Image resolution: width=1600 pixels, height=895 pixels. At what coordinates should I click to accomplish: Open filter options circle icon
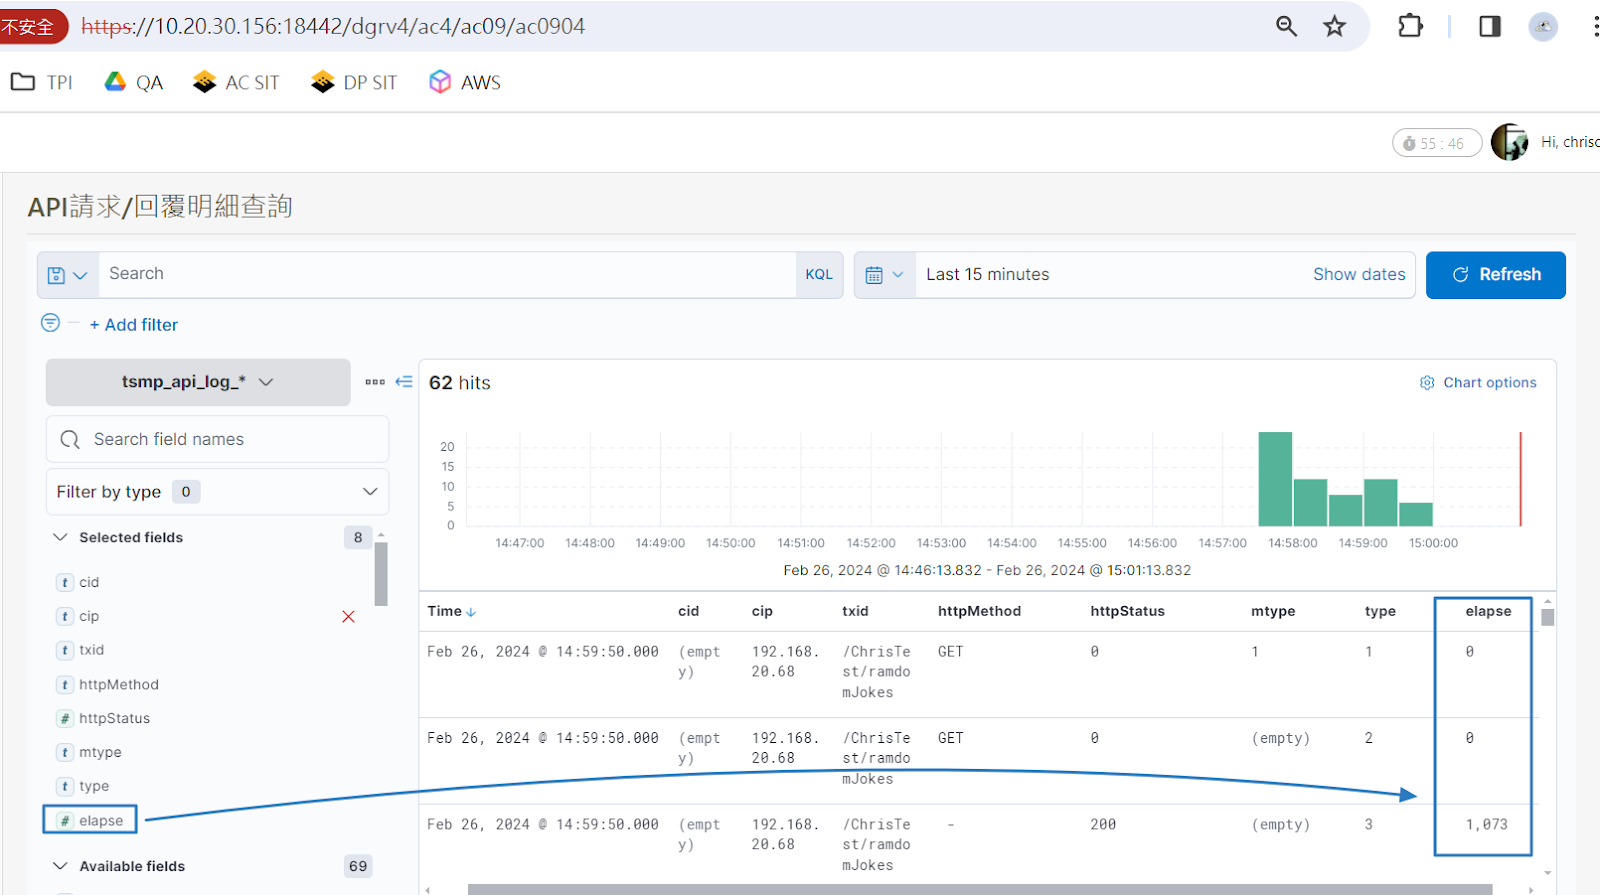click(50, 323)
